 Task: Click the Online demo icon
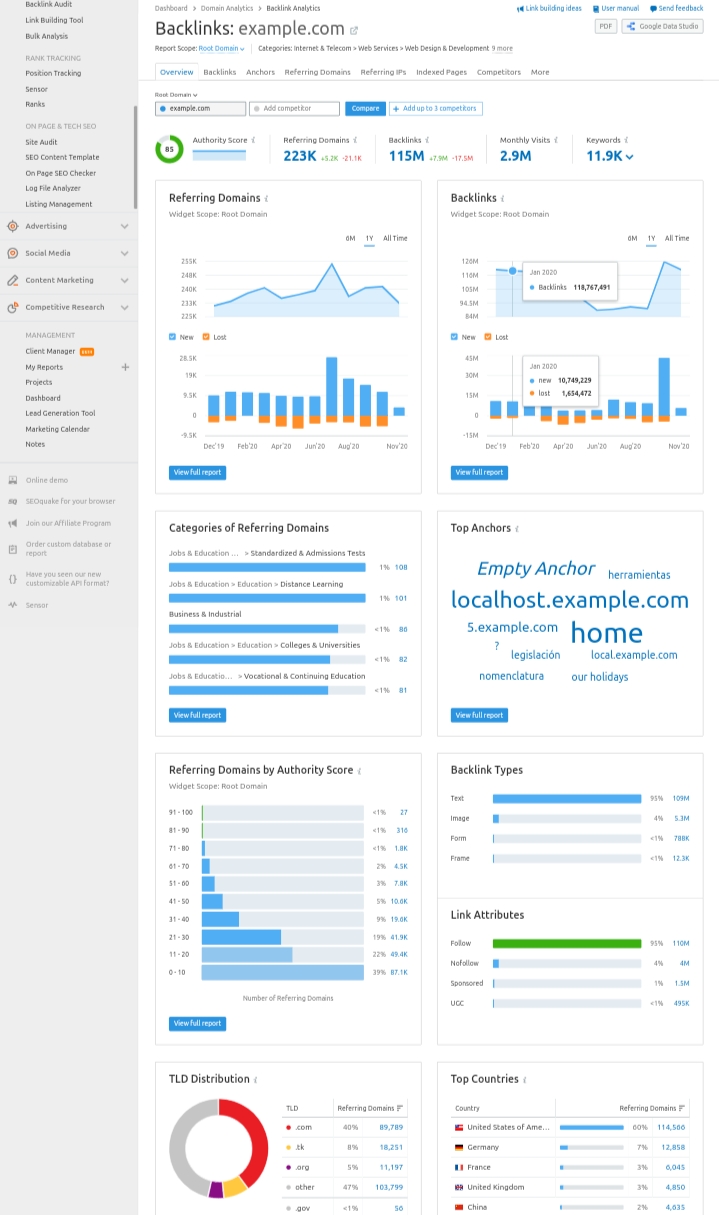13,480
